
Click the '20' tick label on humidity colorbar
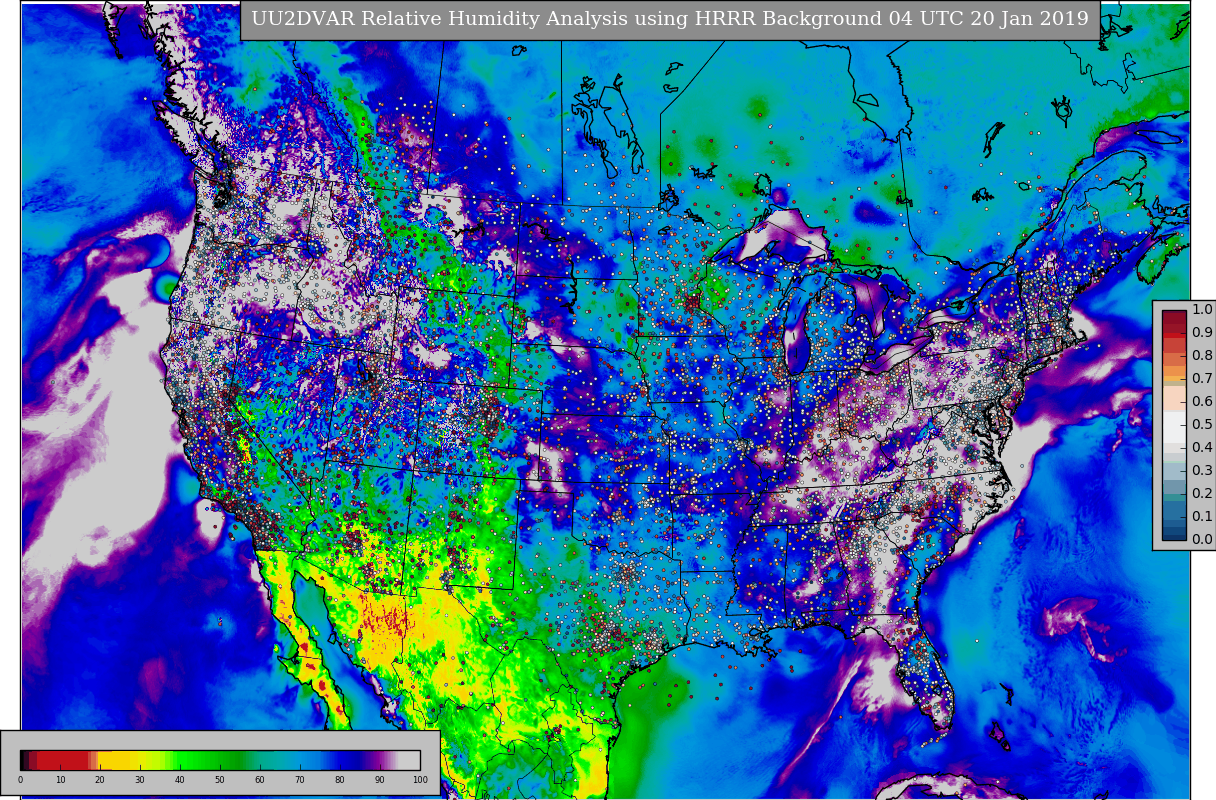100,780
